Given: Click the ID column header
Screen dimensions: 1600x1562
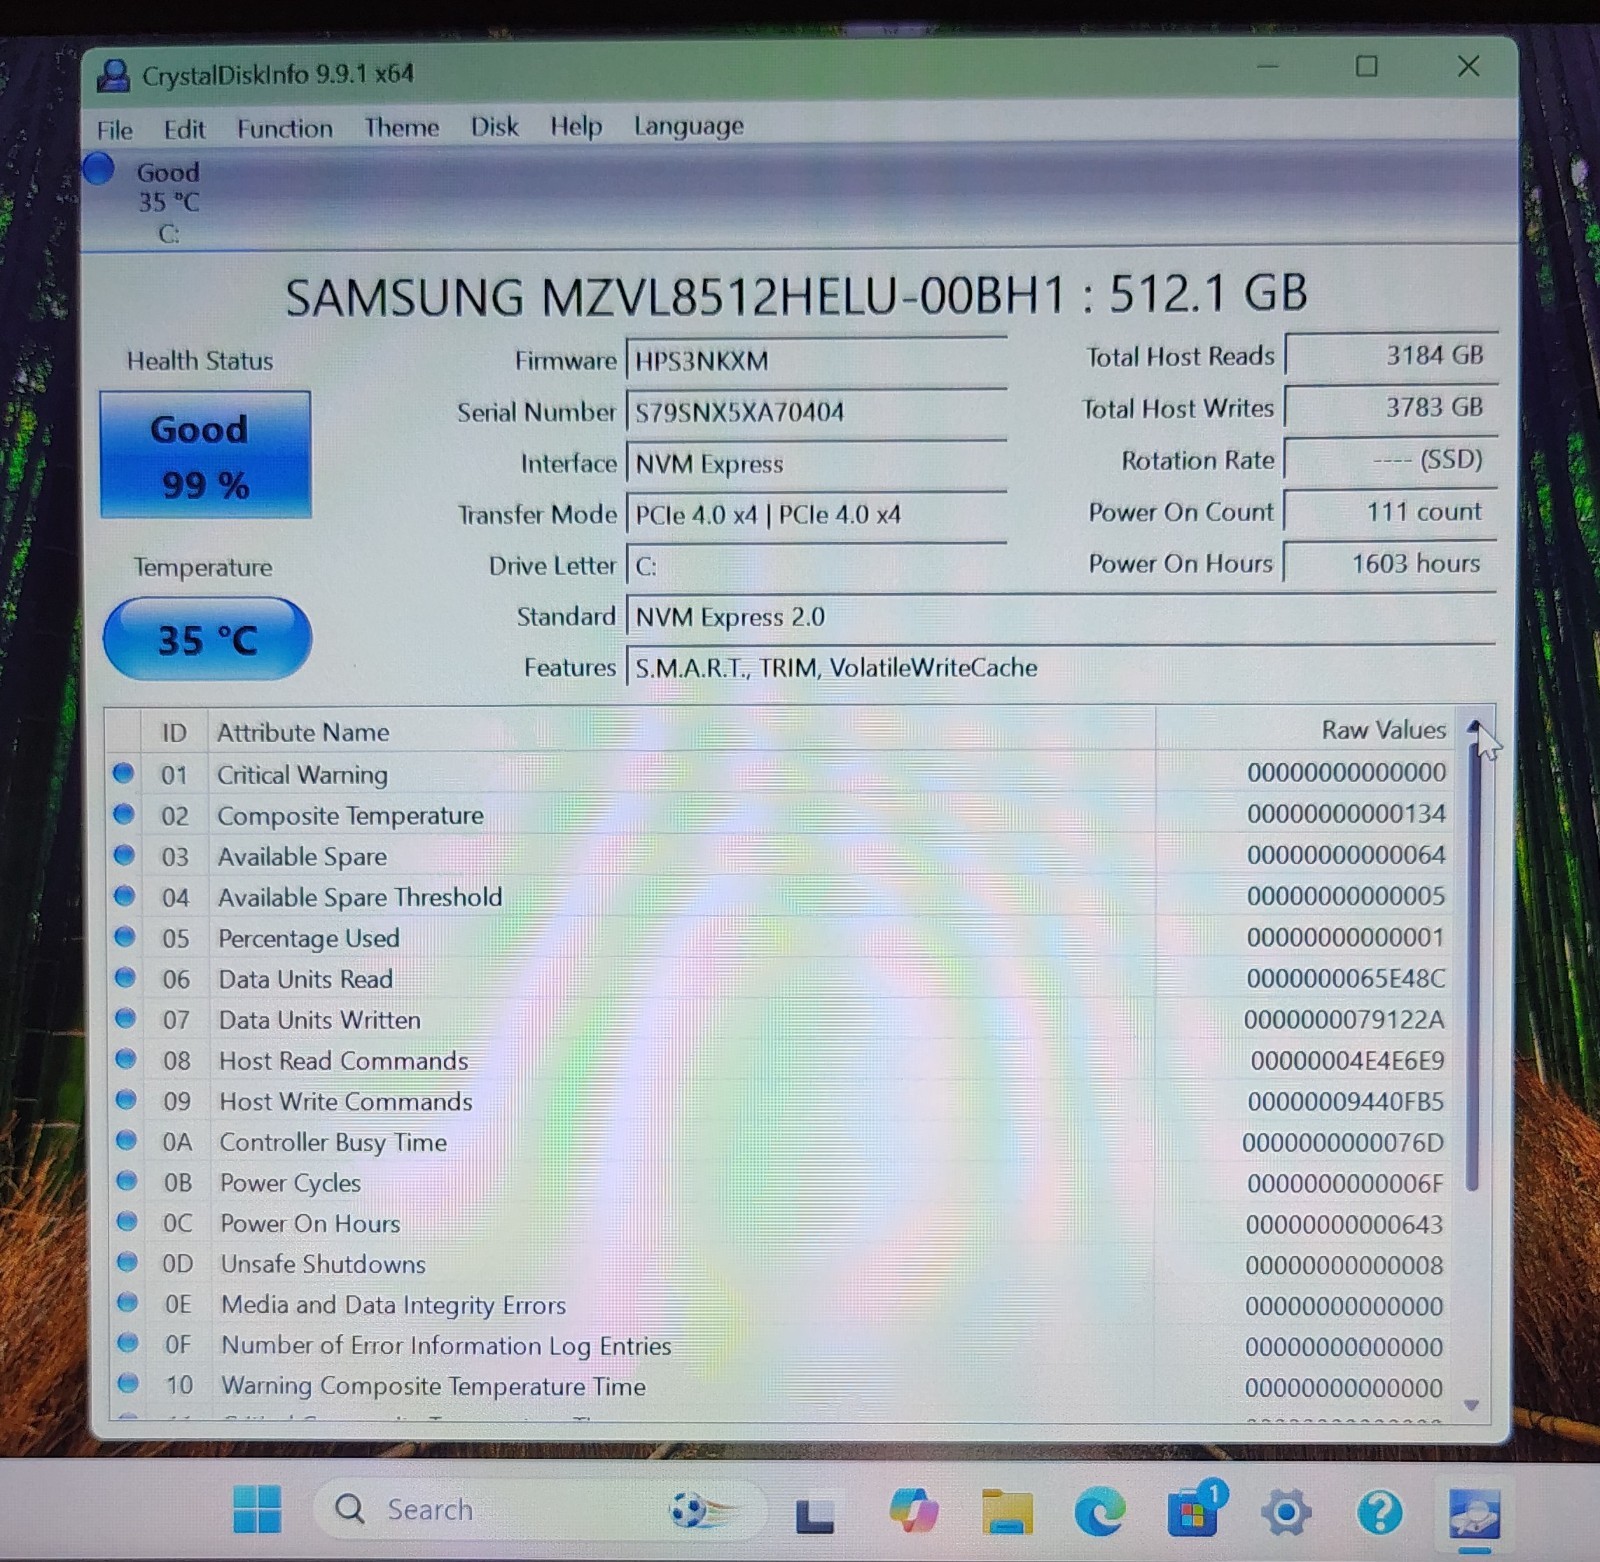Looking at the screenshot, I should (x=174, y=733).
